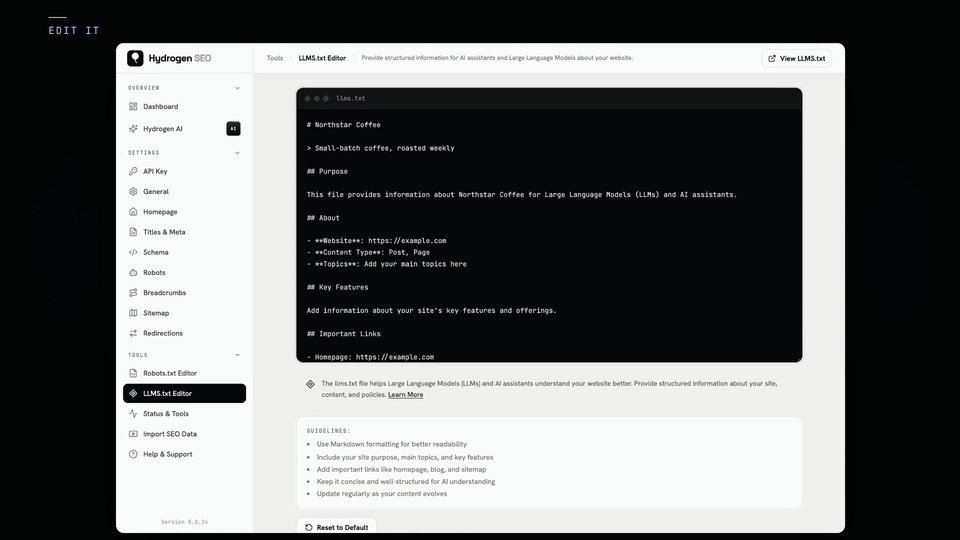Screen dimensions: 960x540
Task: Click the View LLMS.txt button
Action: click(797, 58)
